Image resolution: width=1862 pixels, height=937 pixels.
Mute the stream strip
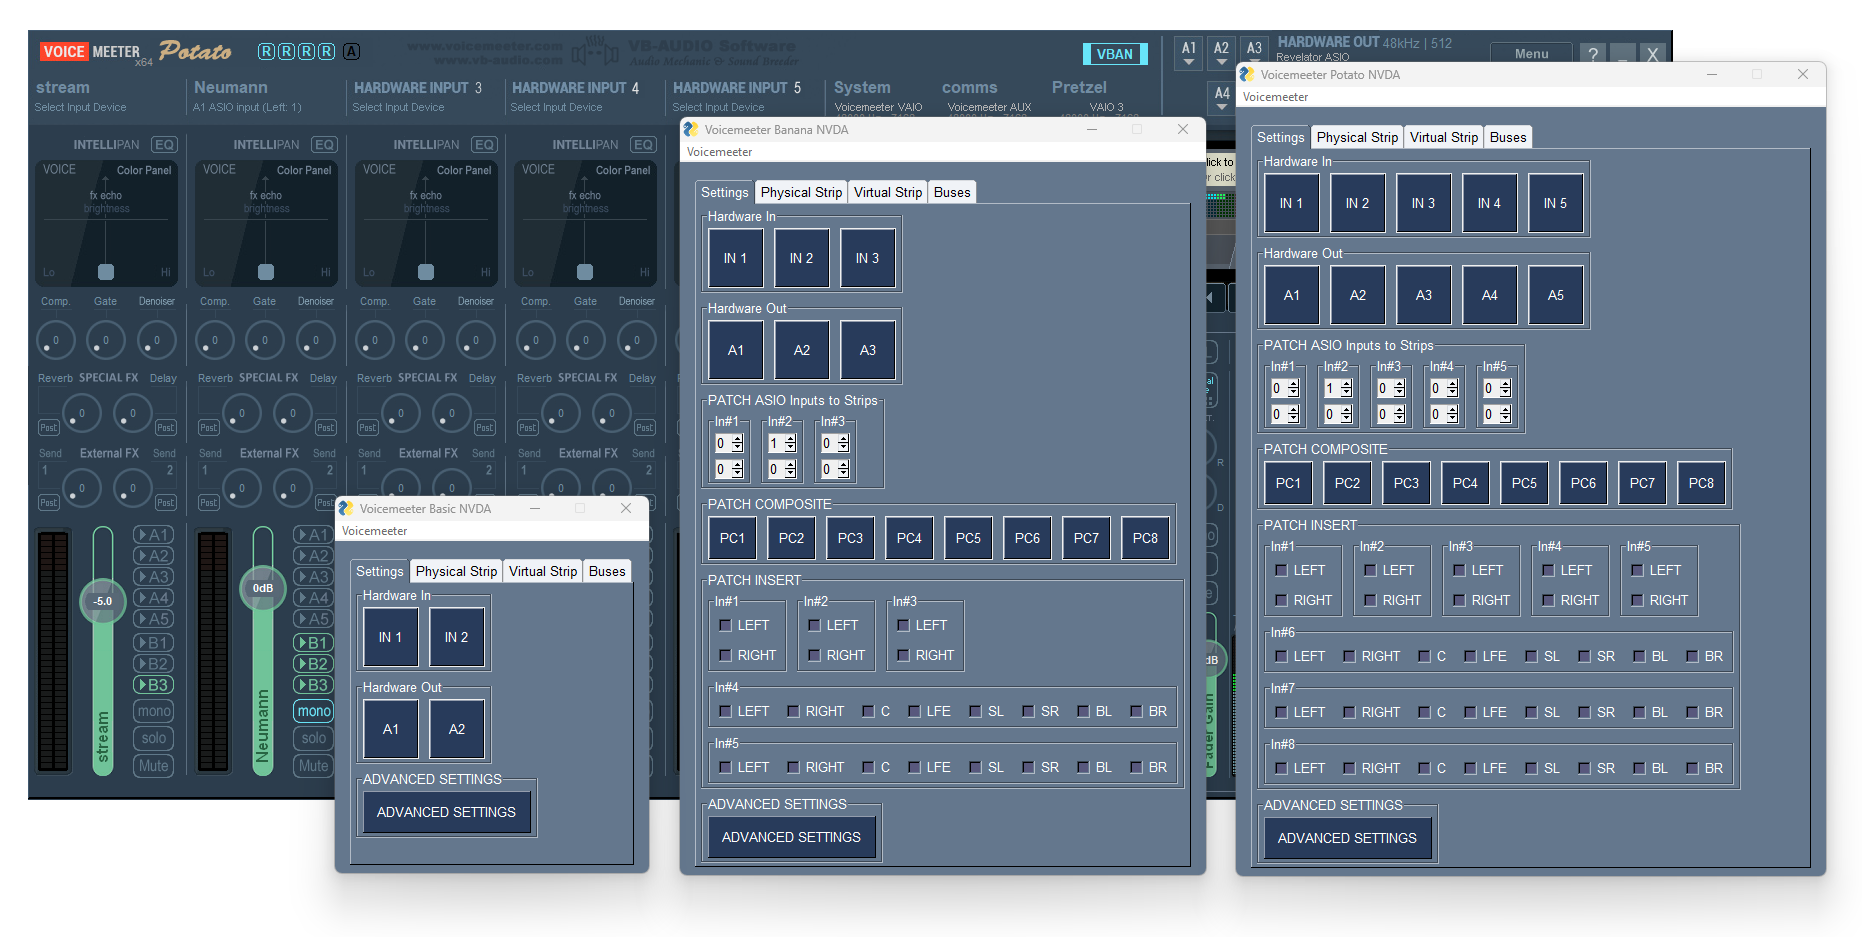coord(153,766)
